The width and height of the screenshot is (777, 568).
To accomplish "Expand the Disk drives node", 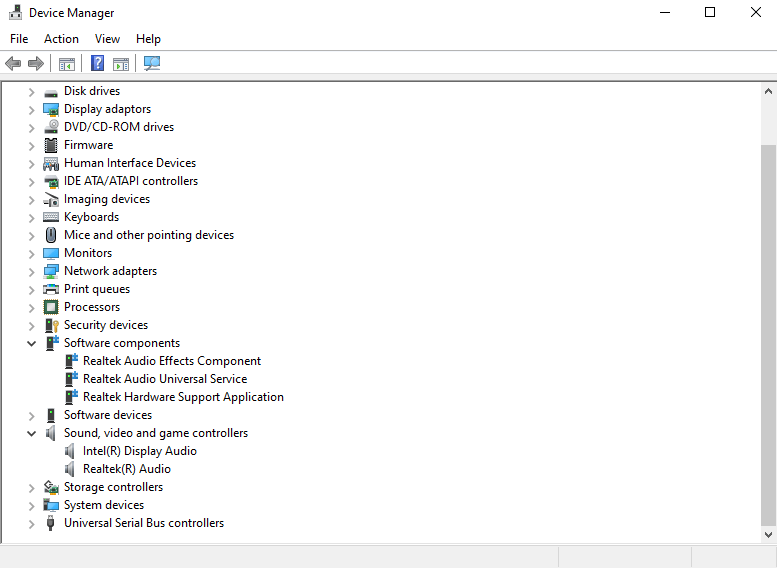I will pos(31,92).
